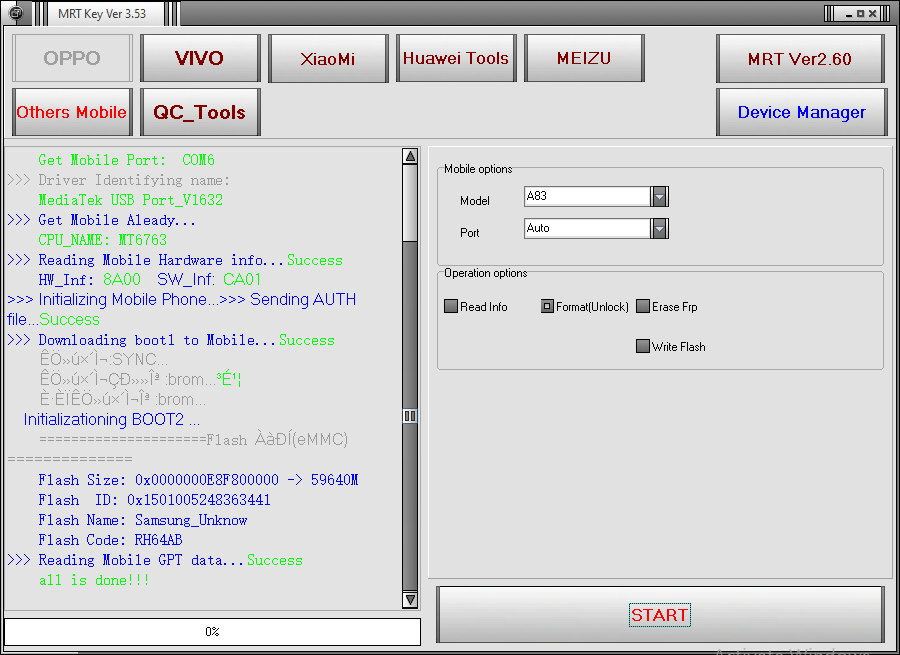Click the START button
The width and height of the screenshot is (900, 655).
click(x=660, y=614)
